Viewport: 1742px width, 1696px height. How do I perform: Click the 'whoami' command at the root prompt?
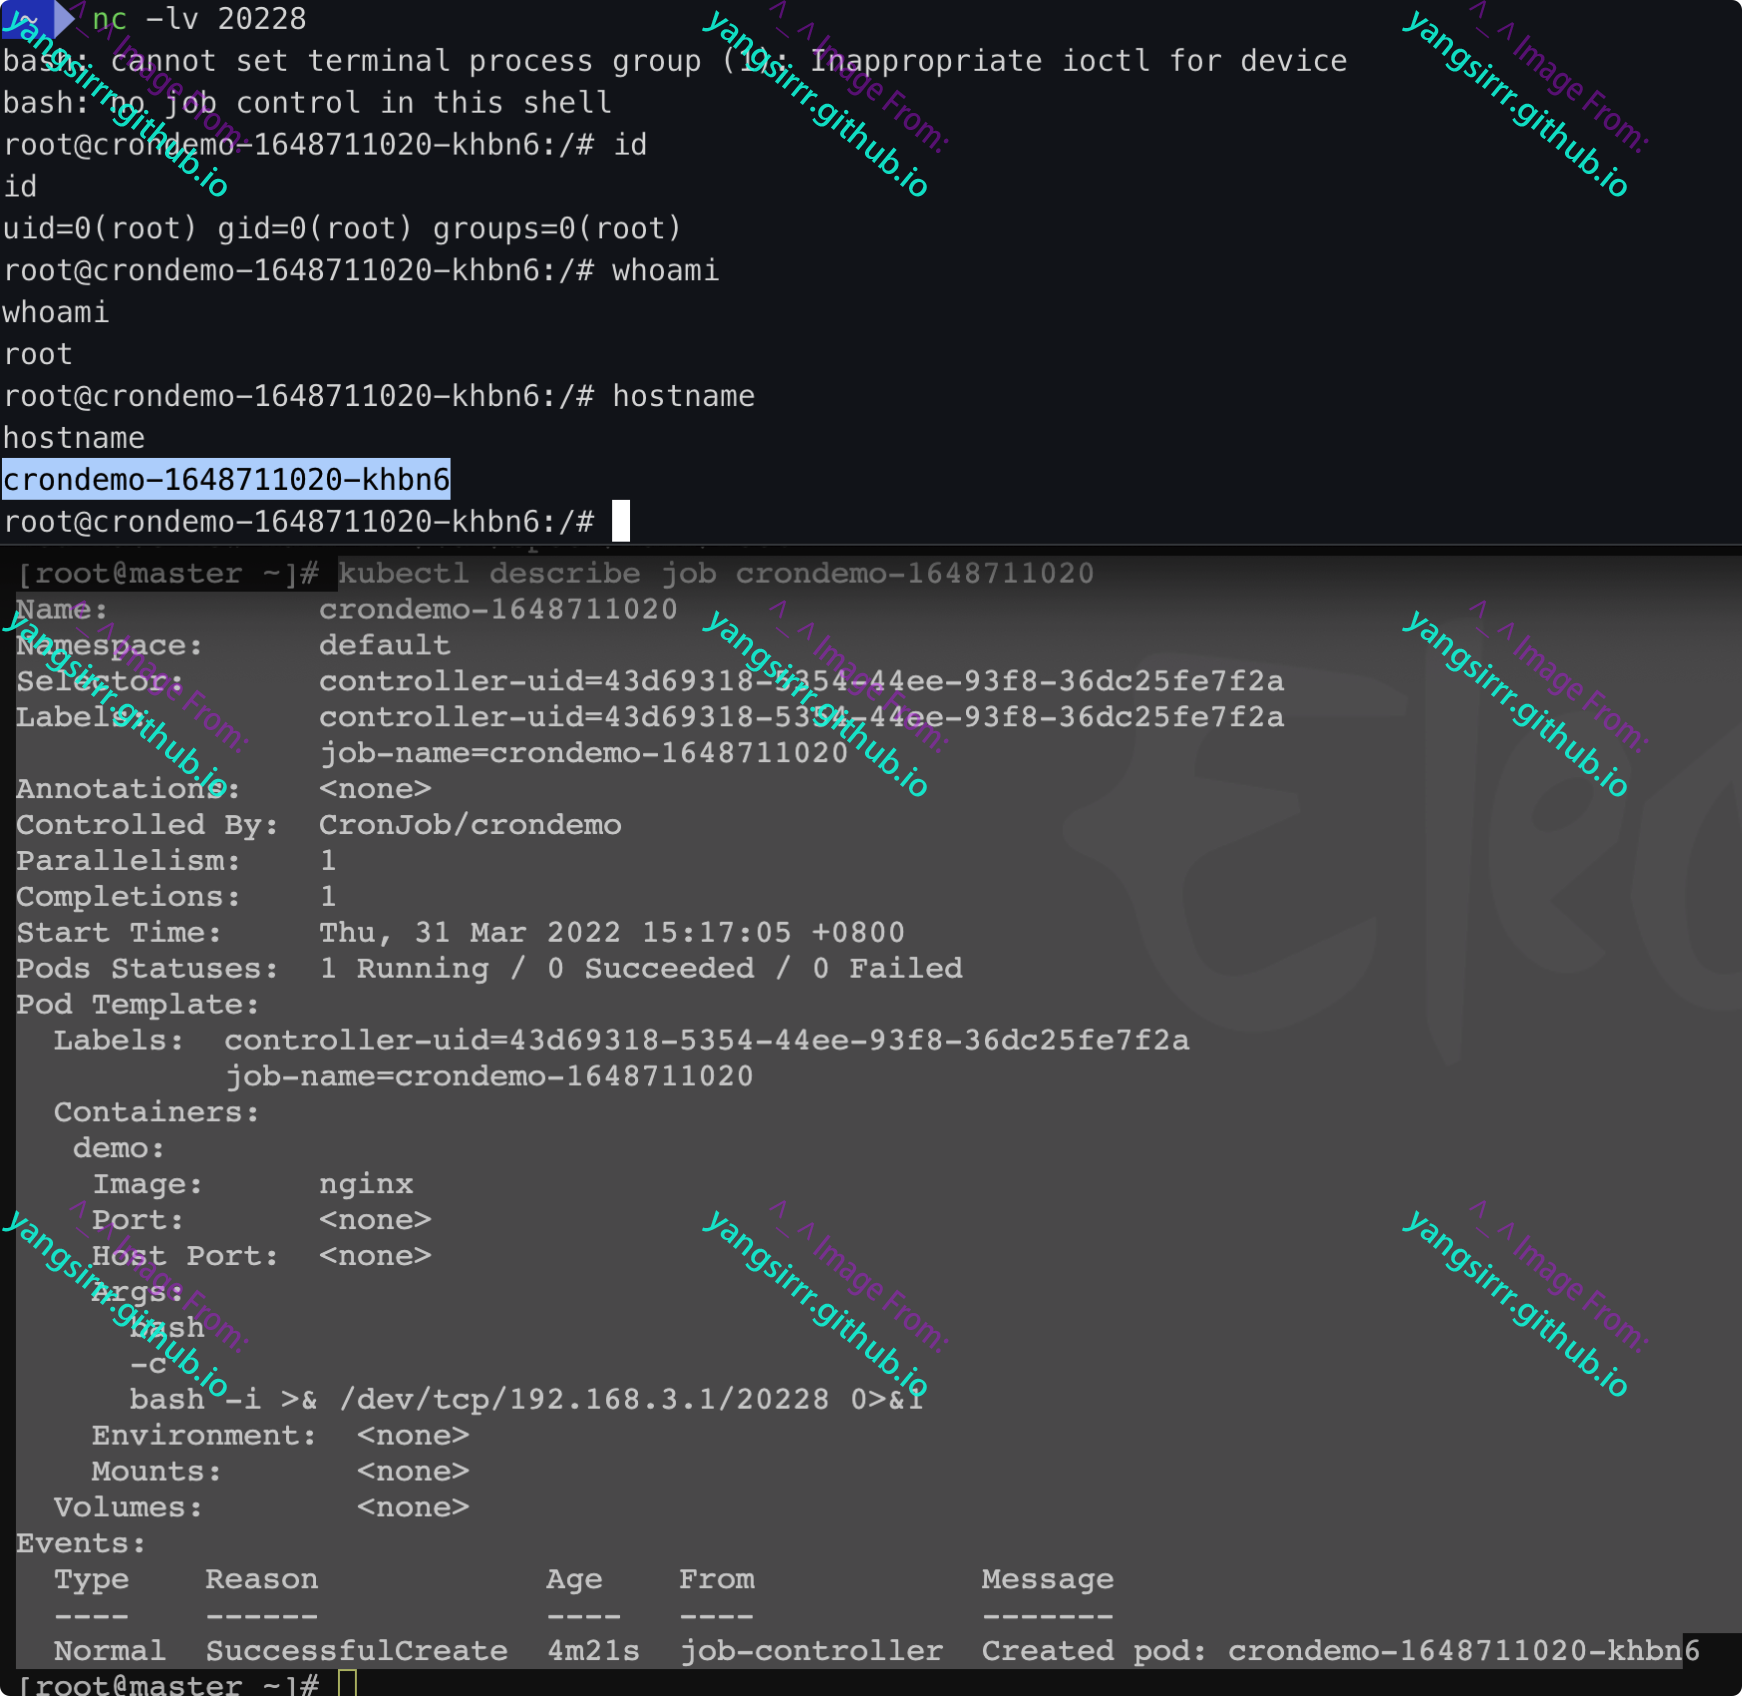pos(665,270)
